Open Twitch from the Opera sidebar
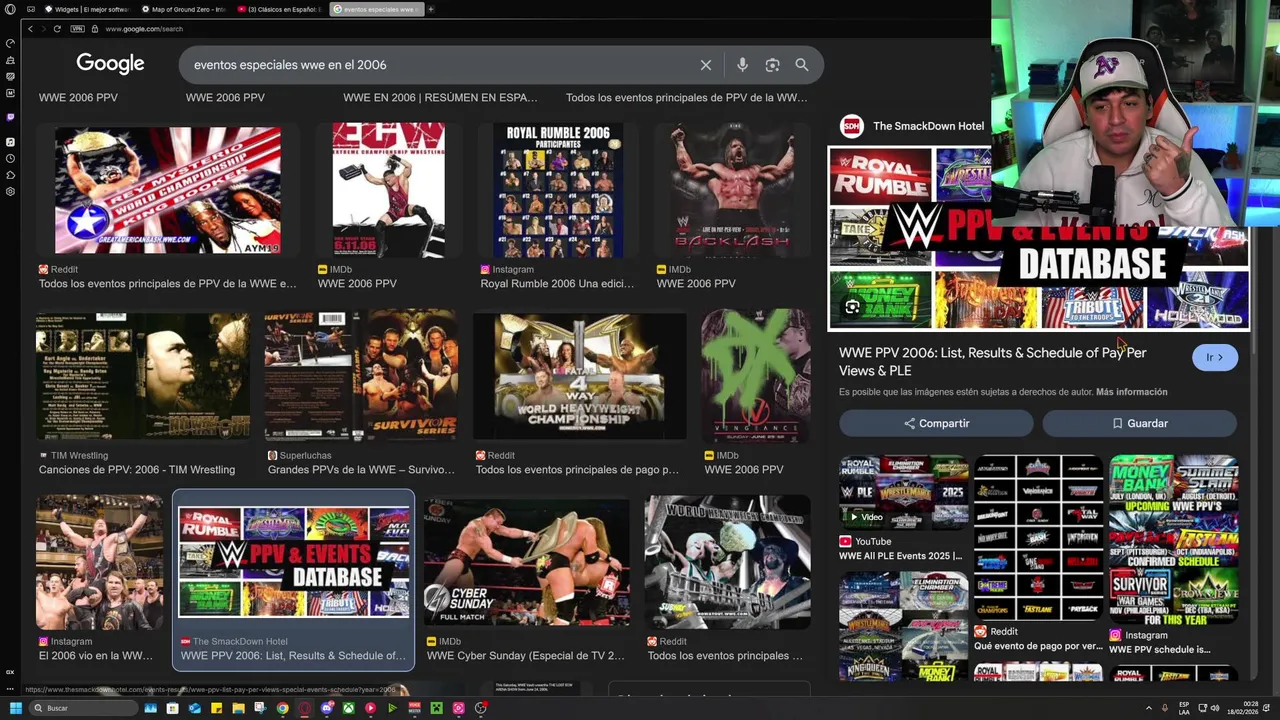Screen dimensions: 1280x720 [x=10, y=117]
